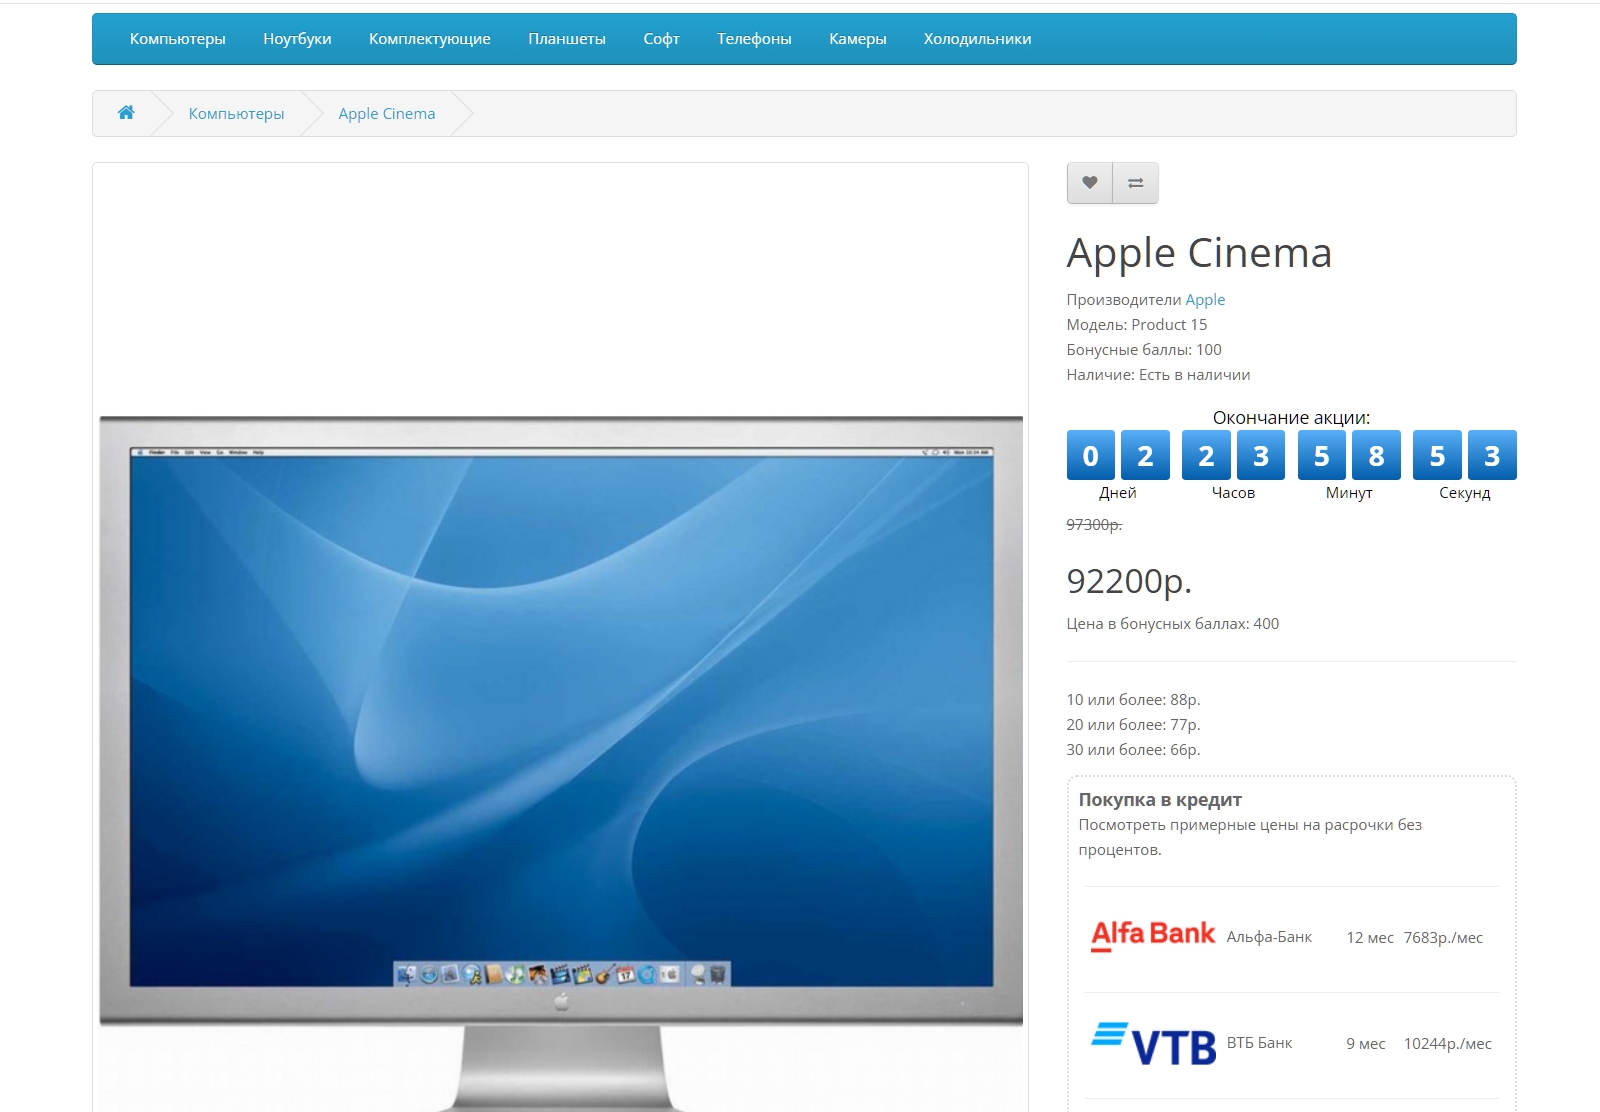Screen dimensions: 1600x1112
Task: Go to the home page via house icon
Action: click(126, 113)
